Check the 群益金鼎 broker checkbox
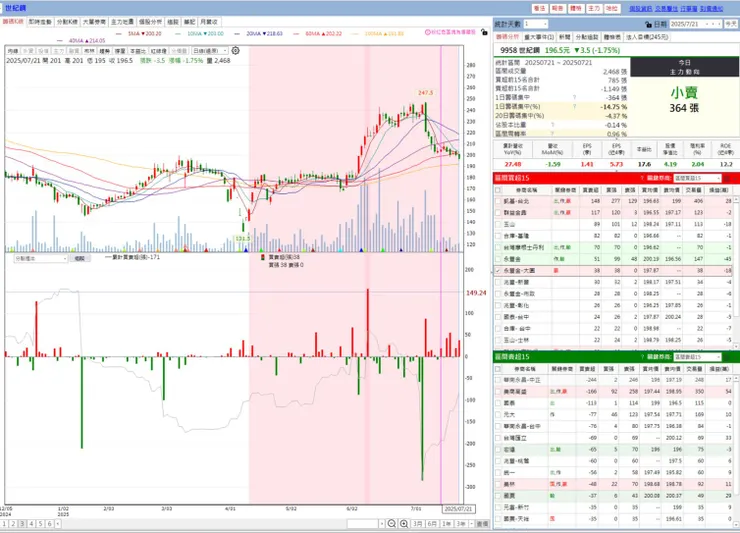Image resolution: width=740 pixels, height=533 pixels. (497, 212)
